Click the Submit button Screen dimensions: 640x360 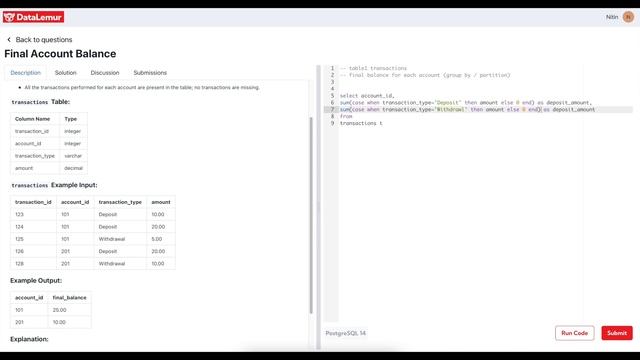tap(617, 333)
